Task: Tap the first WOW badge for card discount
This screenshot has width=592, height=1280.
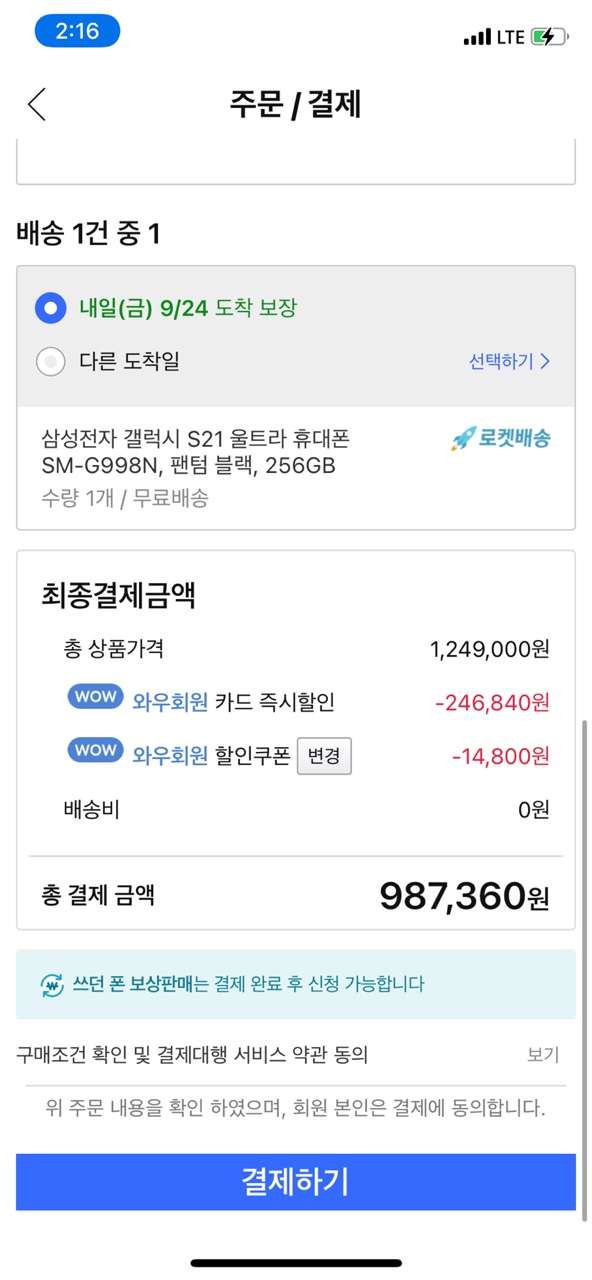Action: pyautogui.click(x=96, y=697)
